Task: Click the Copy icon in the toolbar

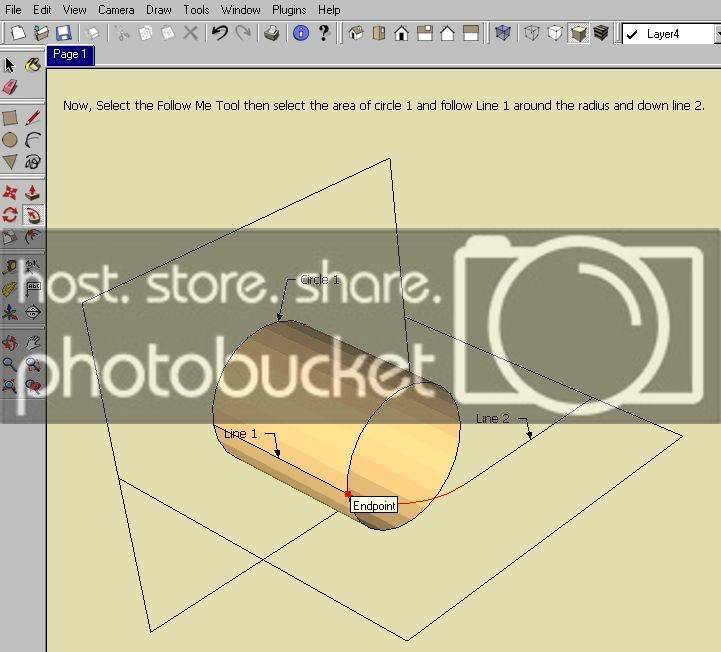Action: [x=145, y=33]
